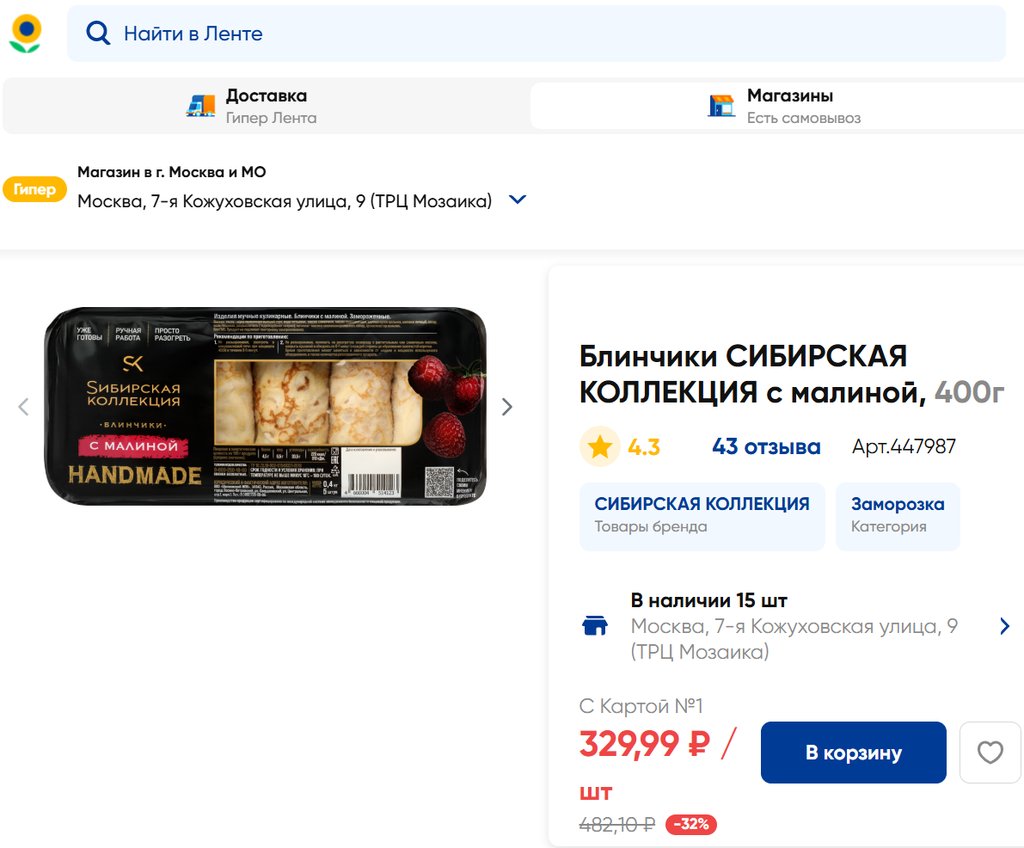Expand the store address dropdown chevron
The height and width of the screenshot is (848, 1024).
(x=517, y=200)
